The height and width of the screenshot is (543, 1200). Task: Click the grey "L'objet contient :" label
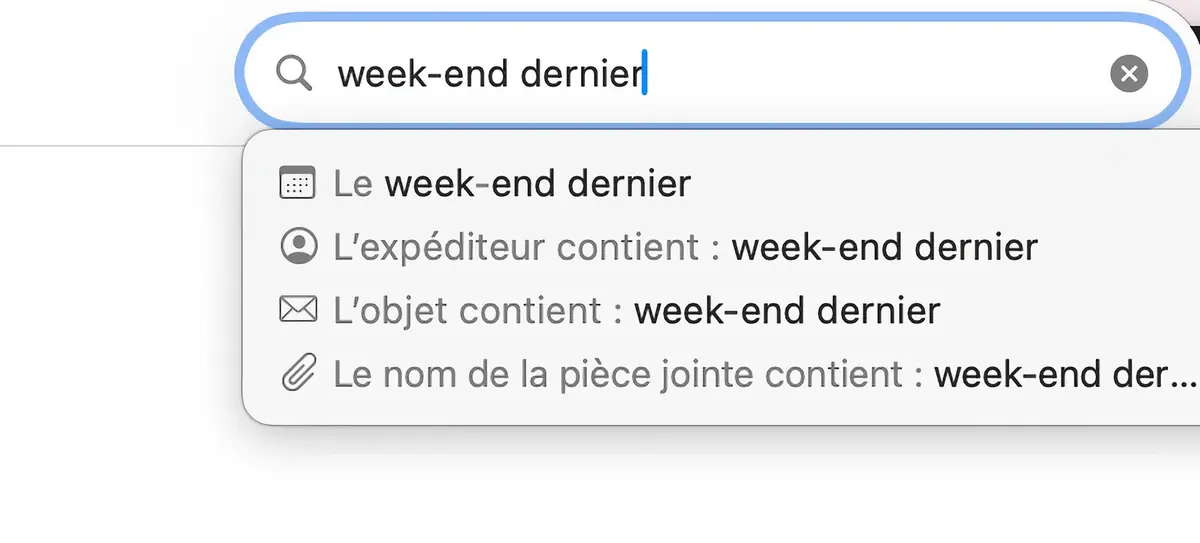tap(478, 310)
